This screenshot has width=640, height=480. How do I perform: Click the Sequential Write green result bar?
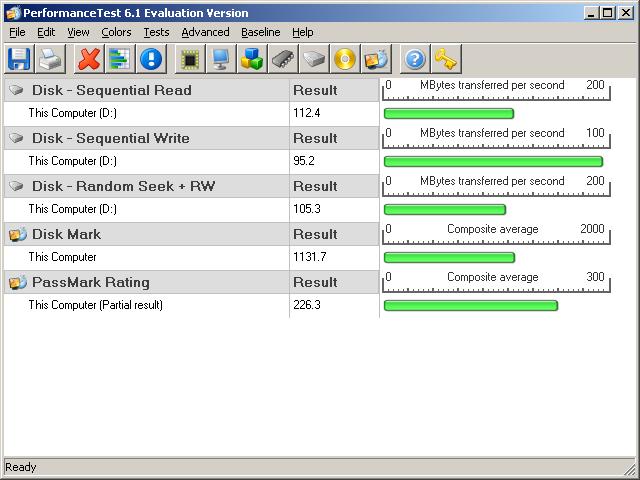pyautogui.click(x=493, y=162)
